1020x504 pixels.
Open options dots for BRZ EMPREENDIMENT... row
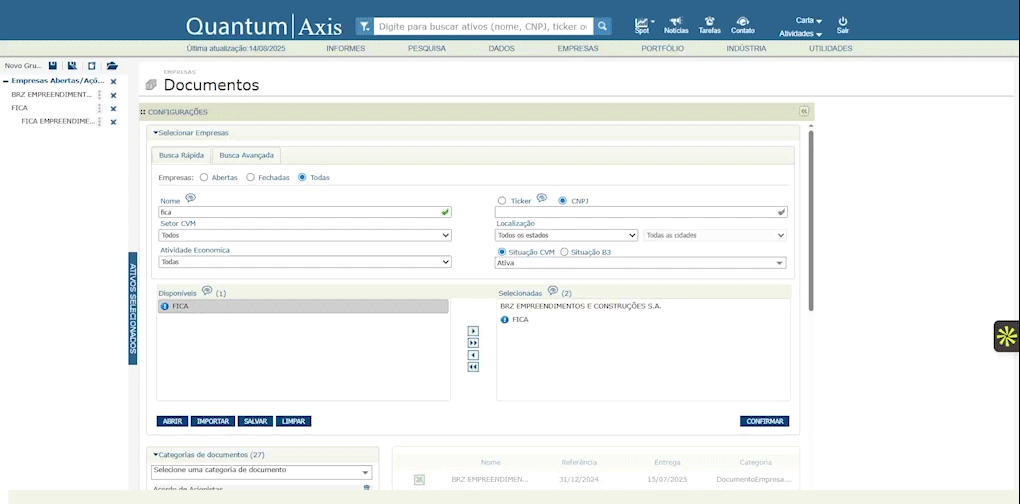[100, 95]
